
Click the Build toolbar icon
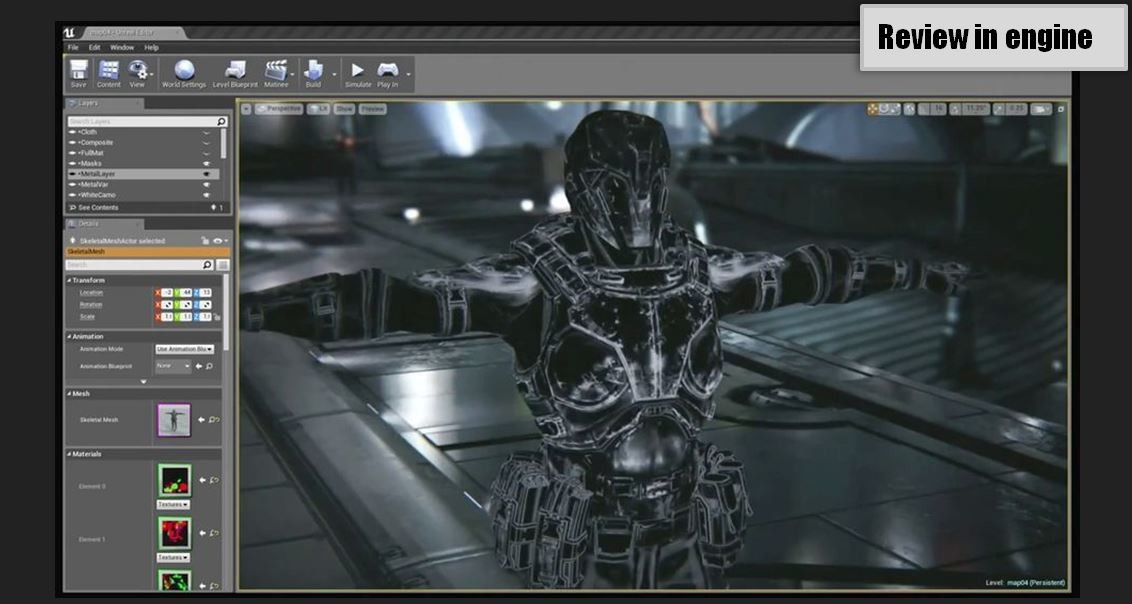click(x=313, y=70)
